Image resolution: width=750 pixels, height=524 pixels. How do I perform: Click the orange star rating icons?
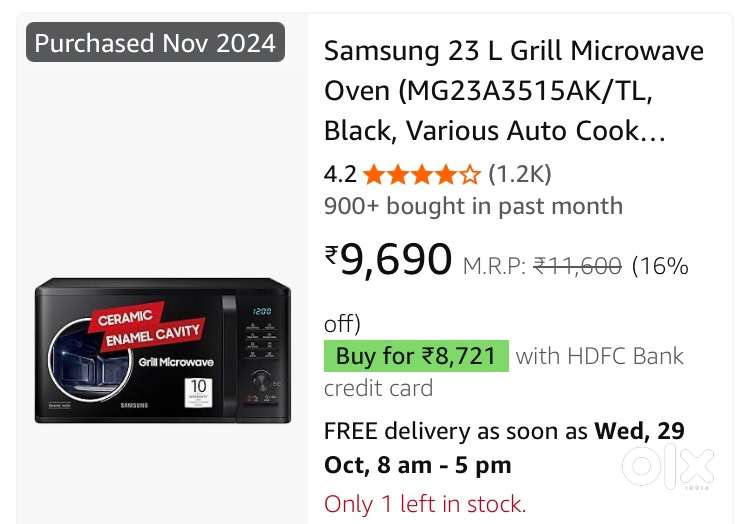click(x=421, y=175)
